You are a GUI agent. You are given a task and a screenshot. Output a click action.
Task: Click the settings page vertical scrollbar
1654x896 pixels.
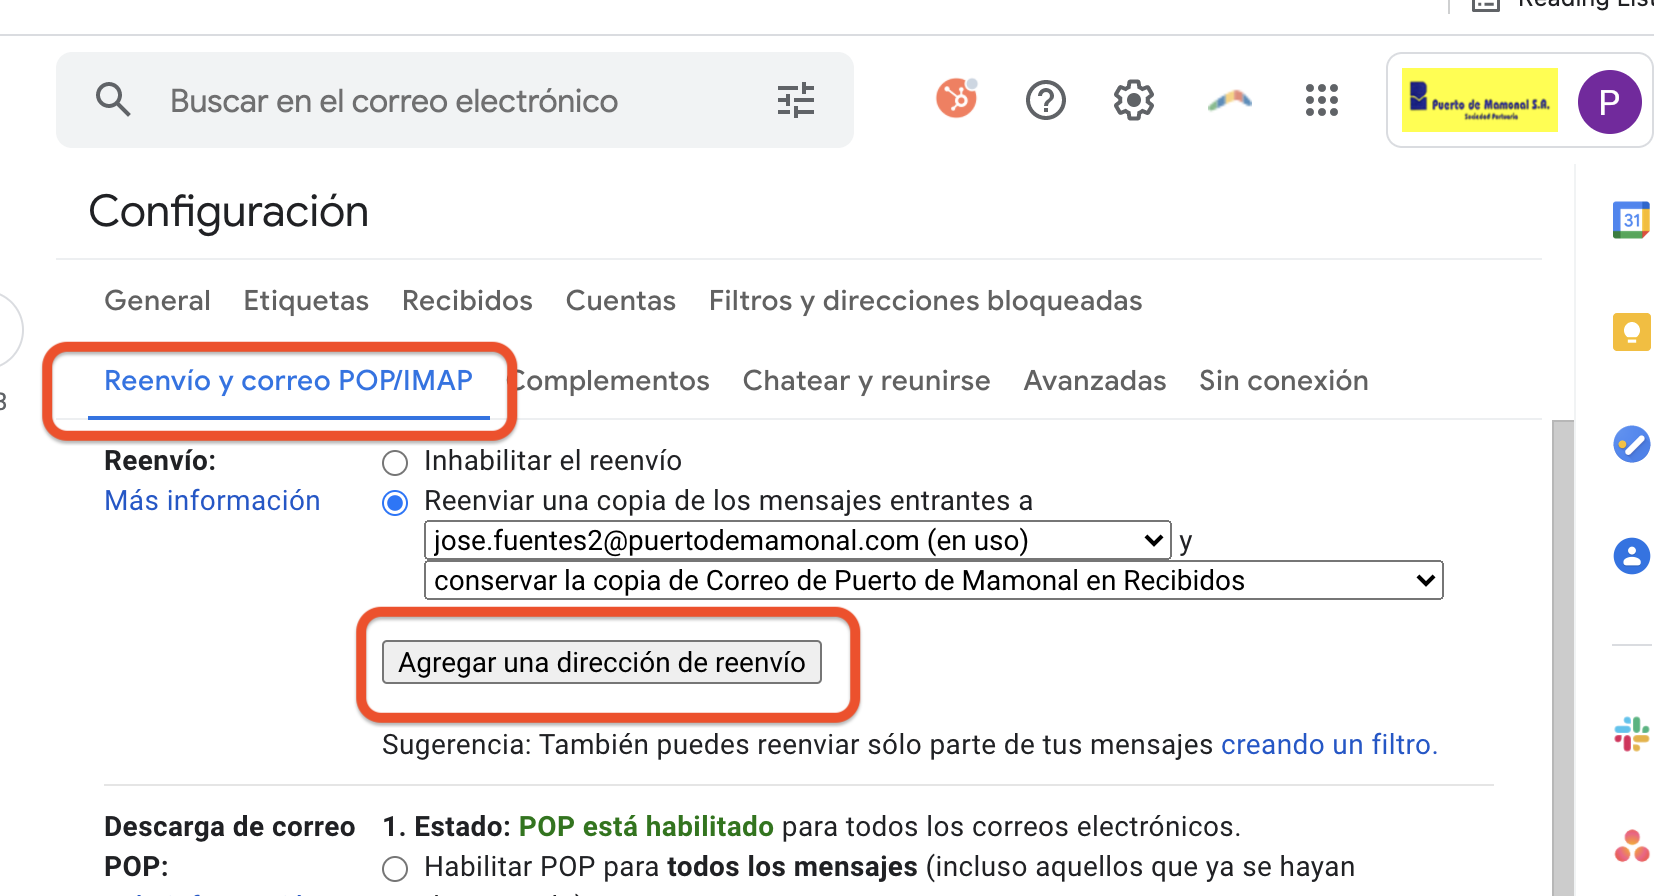[1563, 658]
